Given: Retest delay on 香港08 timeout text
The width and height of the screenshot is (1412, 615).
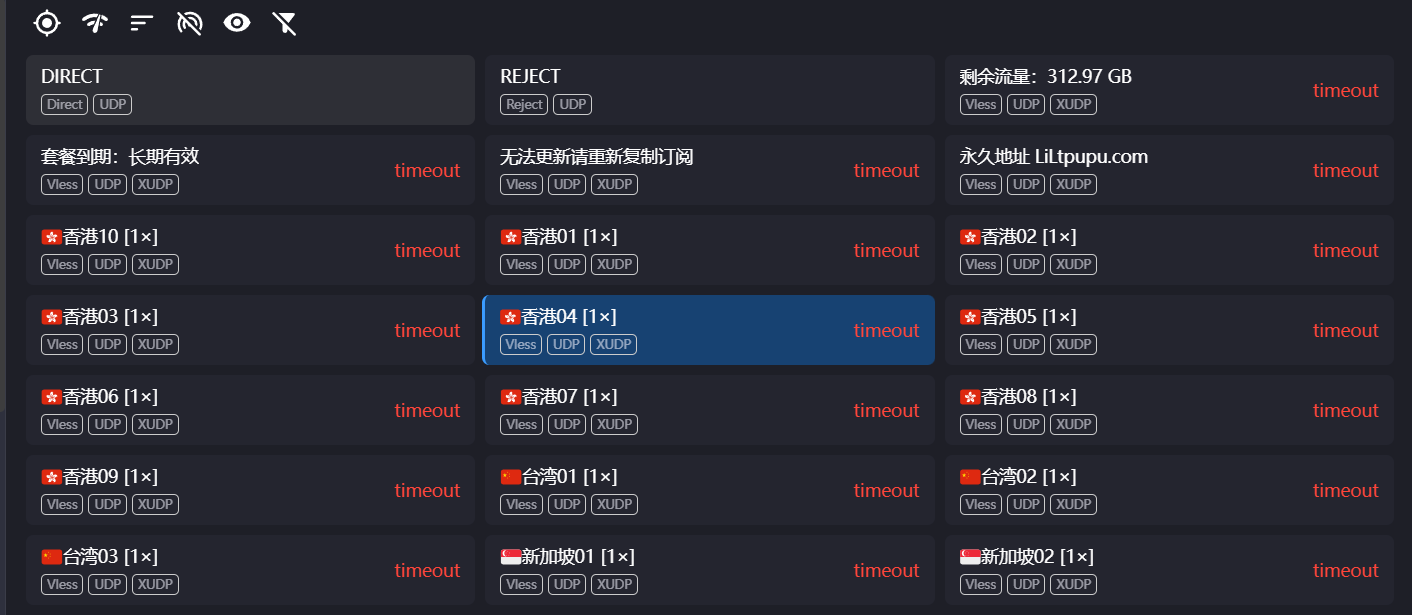Looking at the screenshot, I should (1345, 410).
